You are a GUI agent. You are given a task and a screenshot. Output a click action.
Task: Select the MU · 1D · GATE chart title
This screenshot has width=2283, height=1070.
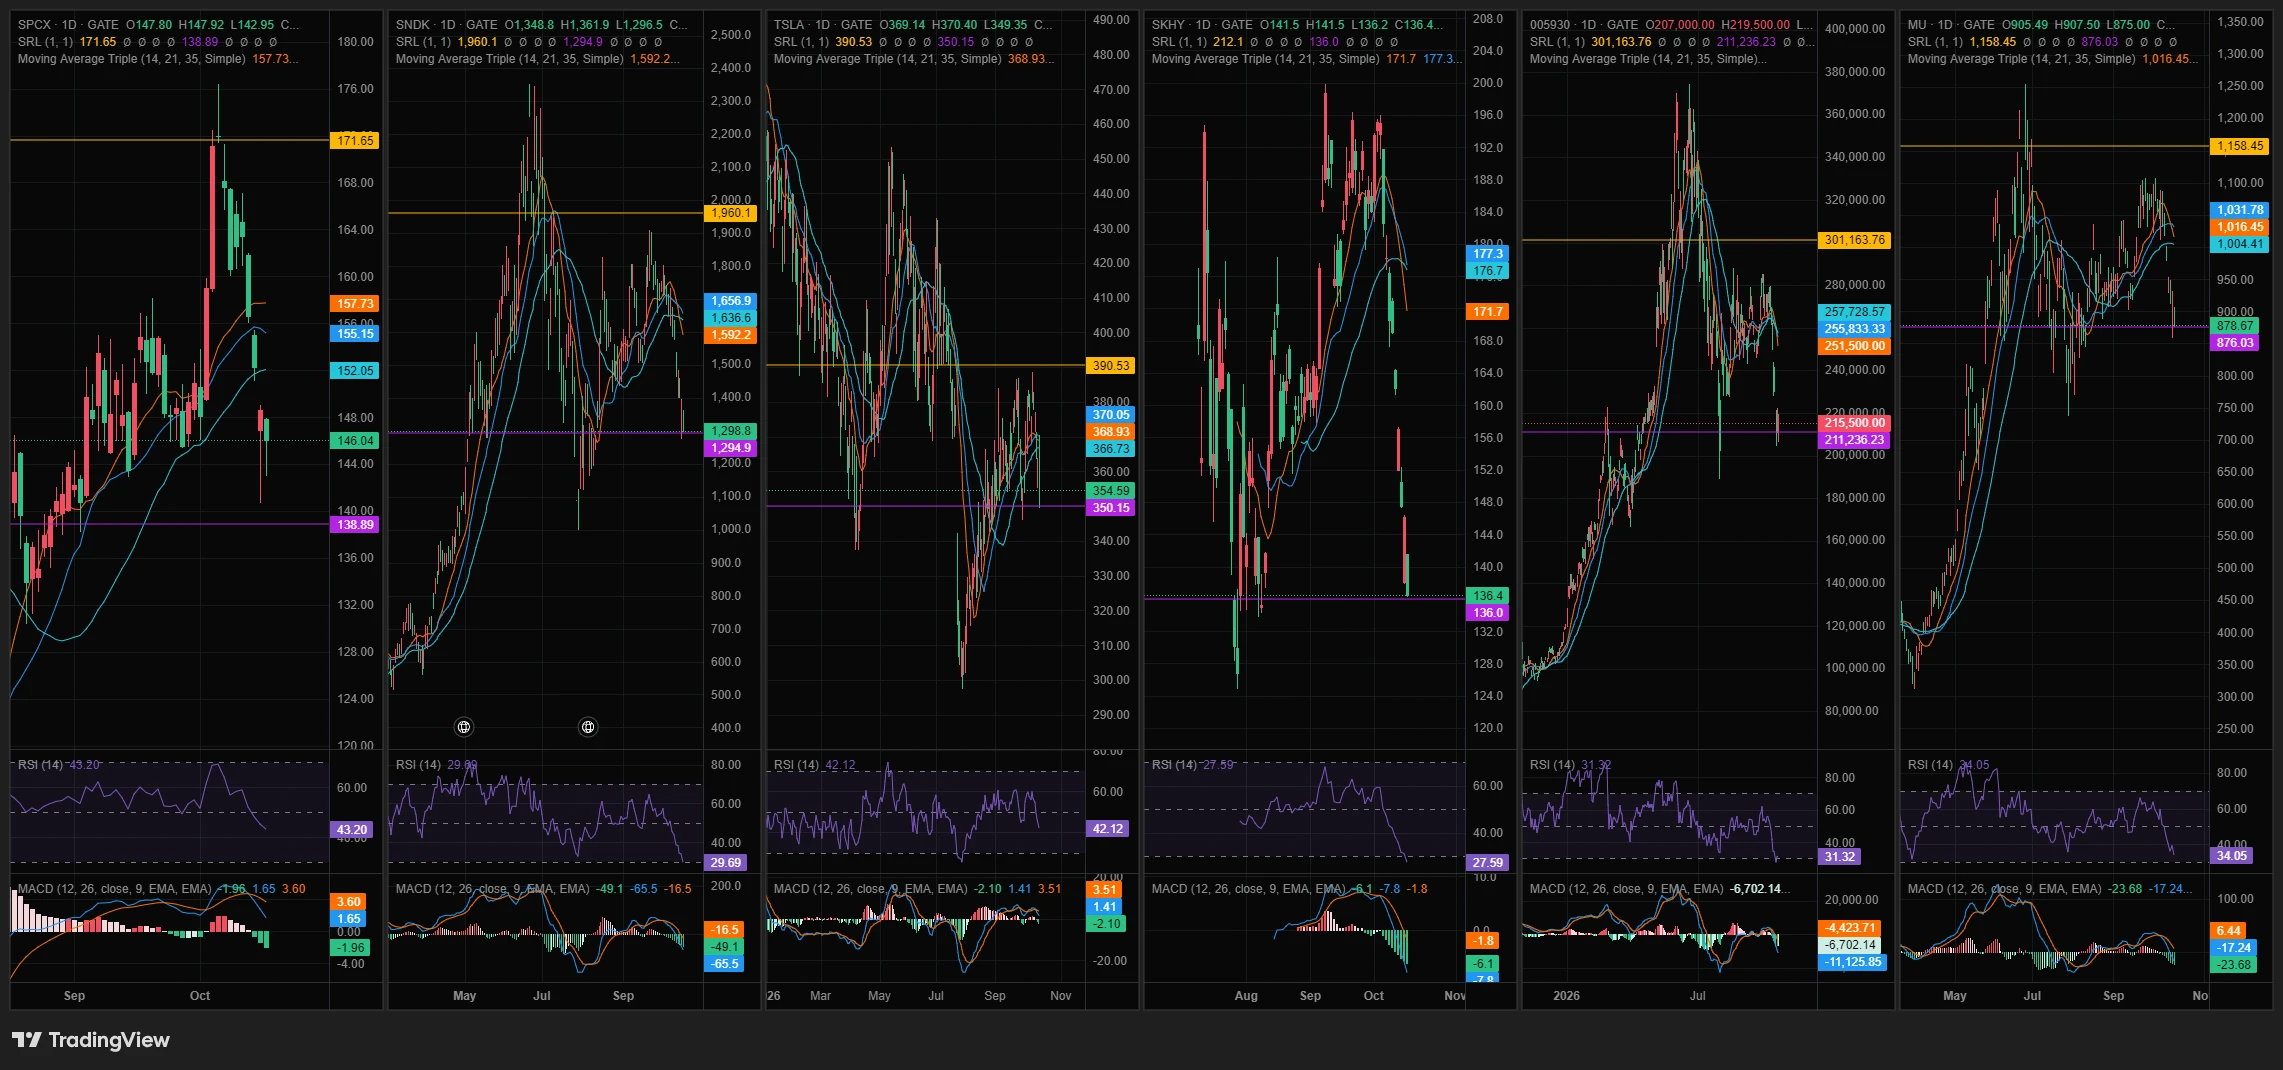pos(1951,25)
